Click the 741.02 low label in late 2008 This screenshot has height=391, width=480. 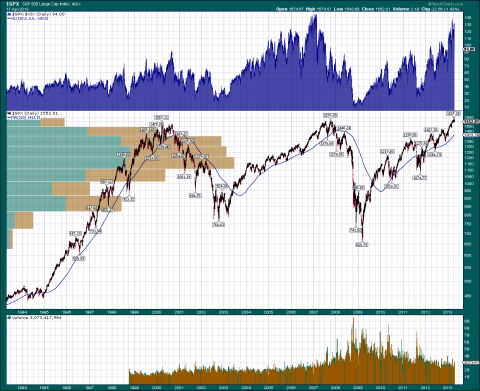point(355,230)
